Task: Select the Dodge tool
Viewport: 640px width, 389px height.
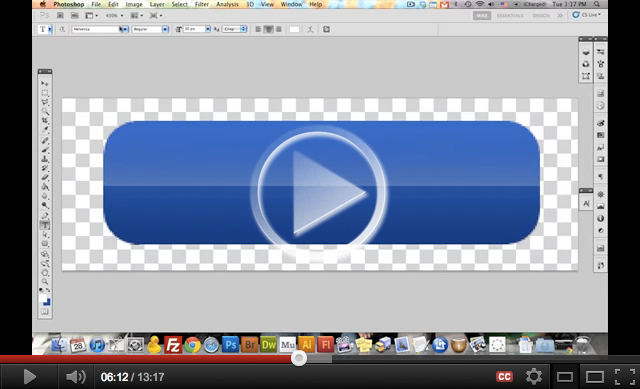Action: tap(44, 205)
